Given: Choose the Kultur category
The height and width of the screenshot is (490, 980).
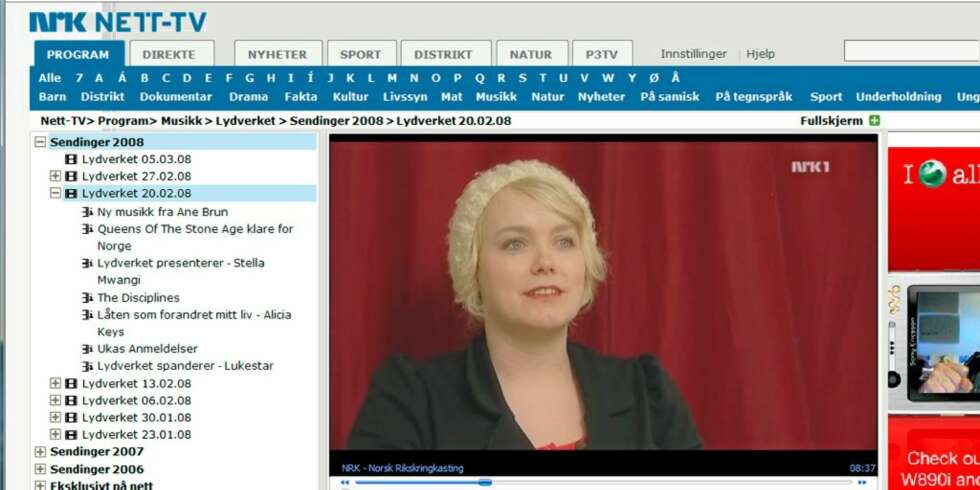Looking at the screenshot, I should pyautogui.click(x=351, y=97).
